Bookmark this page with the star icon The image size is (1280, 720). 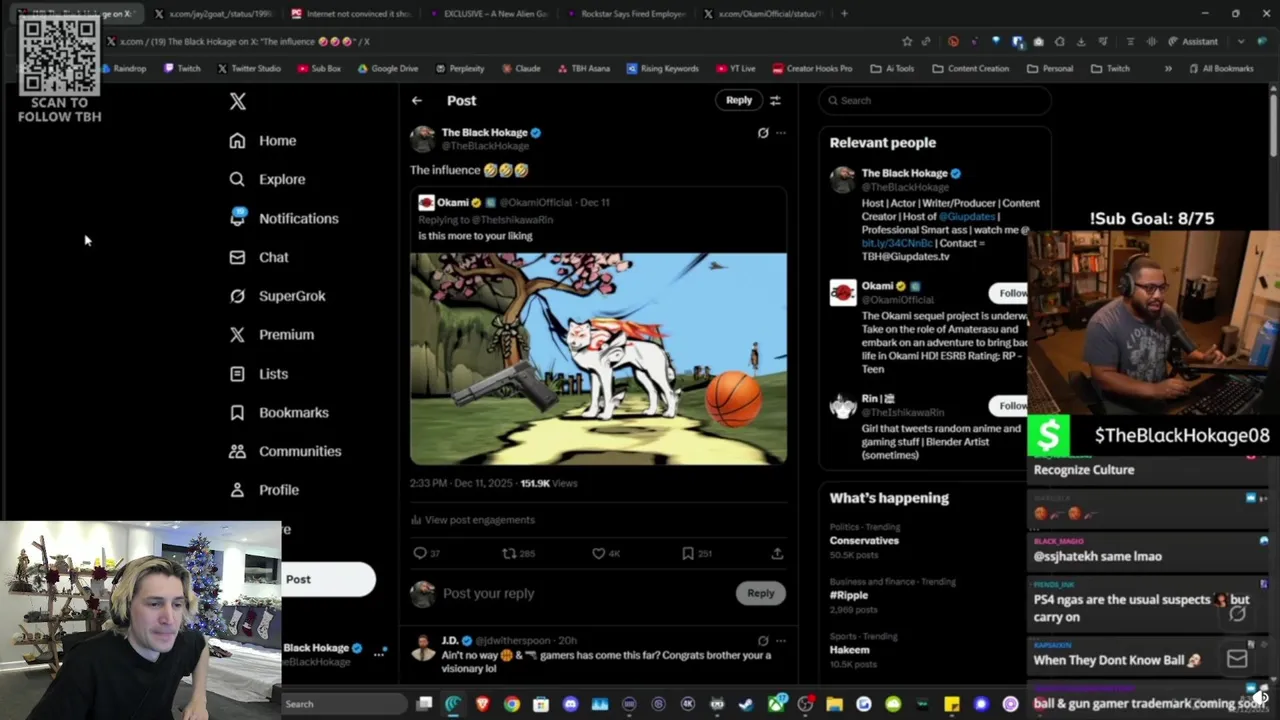(907, 42)
